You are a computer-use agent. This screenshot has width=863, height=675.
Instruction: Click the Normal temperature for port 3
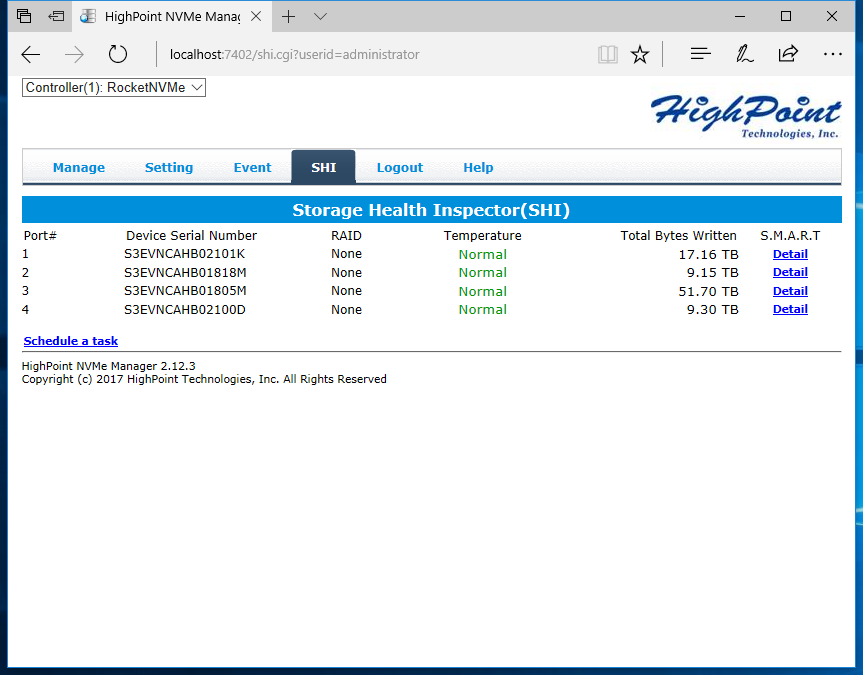point(483,291)
